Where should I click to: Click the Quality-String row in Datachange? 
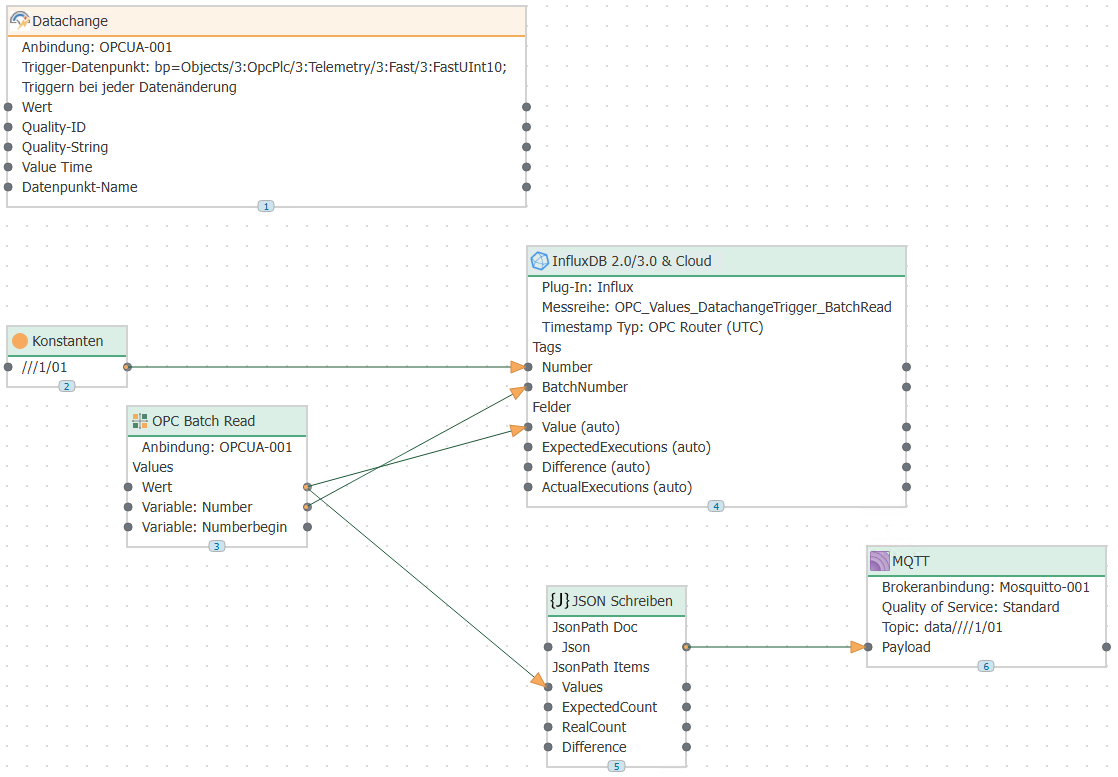pyautogui.click(x=65, y=147)
